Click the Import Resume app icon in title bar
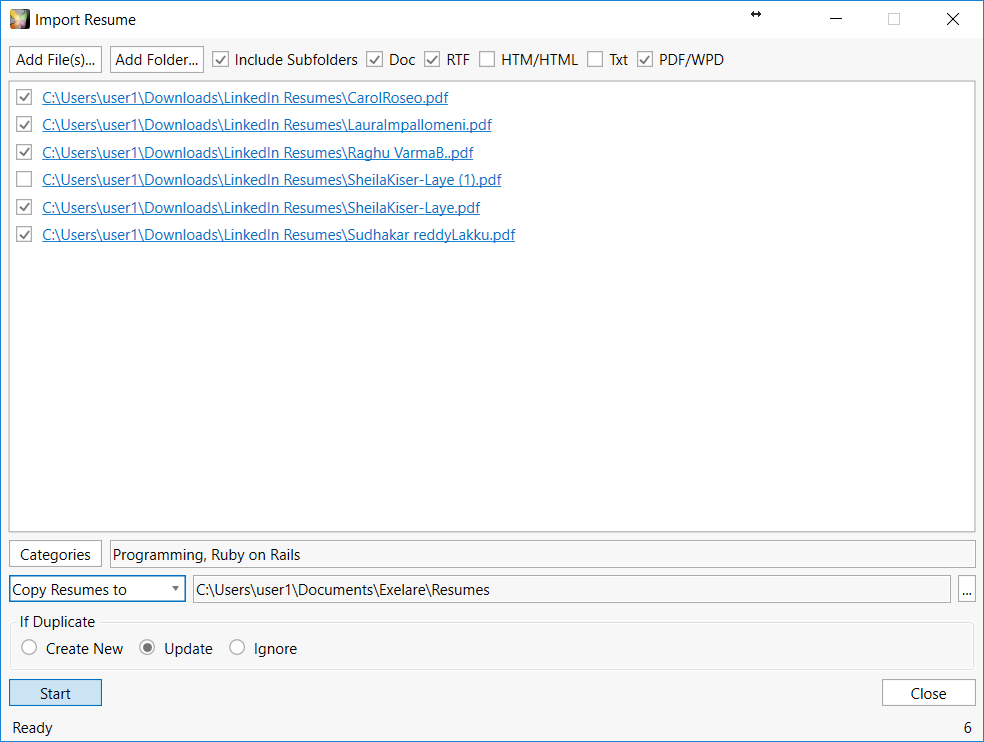The image size is (984, 742). click(x=19, y=19)
